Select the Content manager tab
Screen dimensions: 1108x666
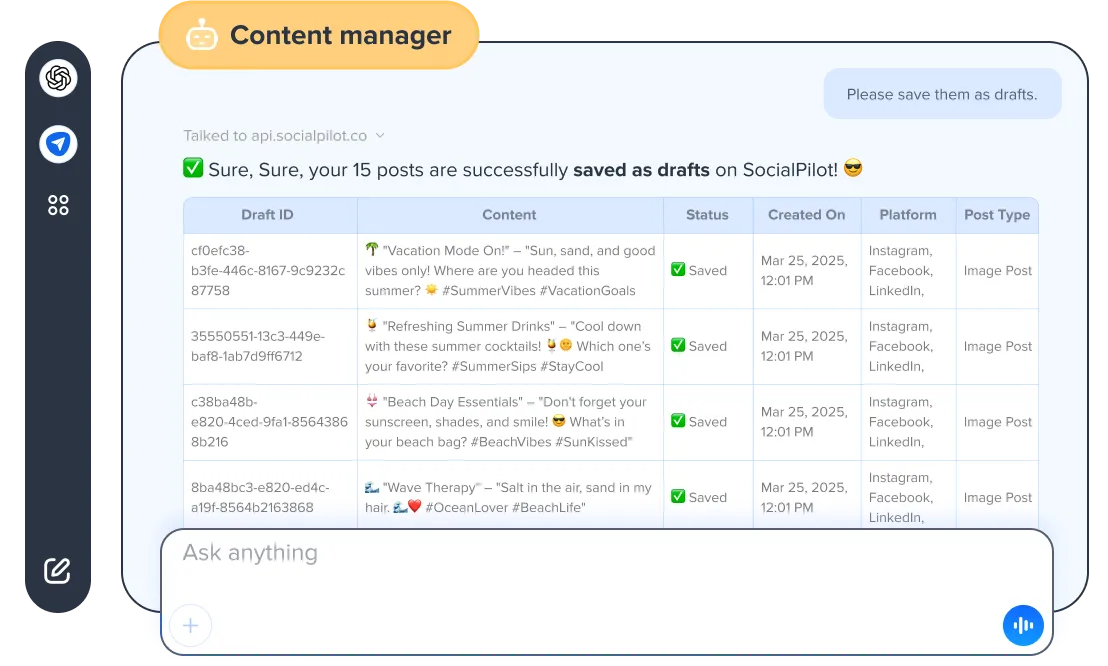coord(319,35)
